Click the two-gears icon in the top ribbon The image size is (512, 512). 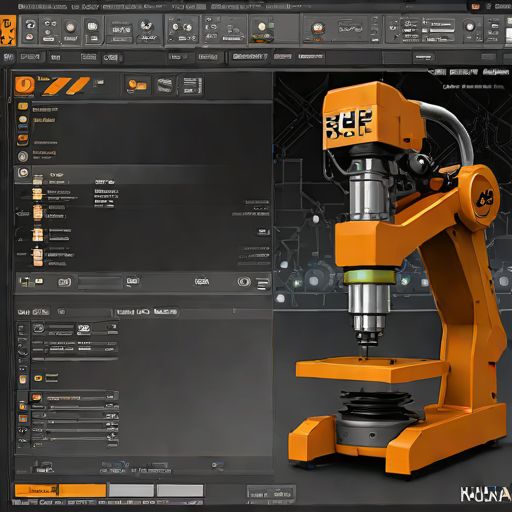pyautogui.click(x=181, y=28)
